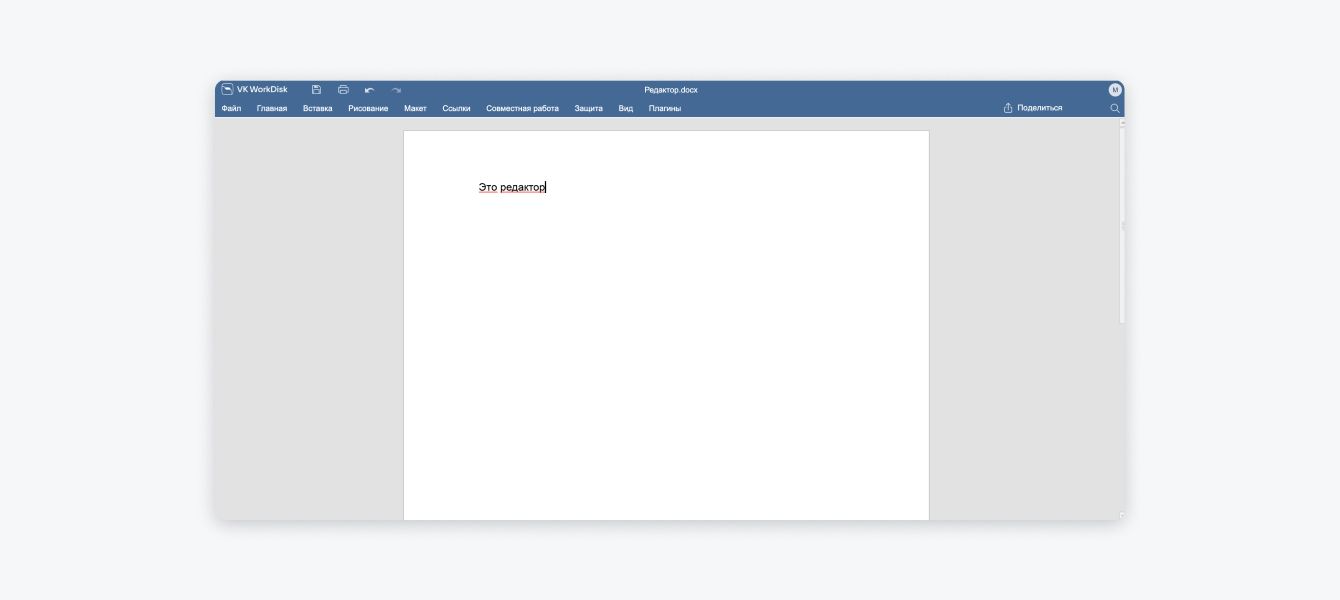Place cursor in the text "Это редактор"
This screenshot has width=1340, height=600.
[x=512, y=187]
